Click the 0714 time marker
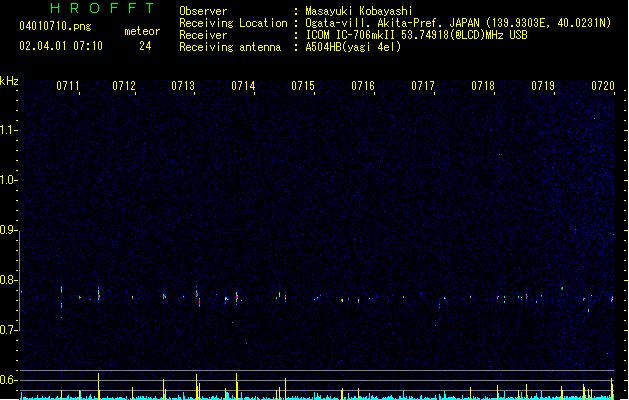Screen dimensions: 629x400 click(243, 86)
